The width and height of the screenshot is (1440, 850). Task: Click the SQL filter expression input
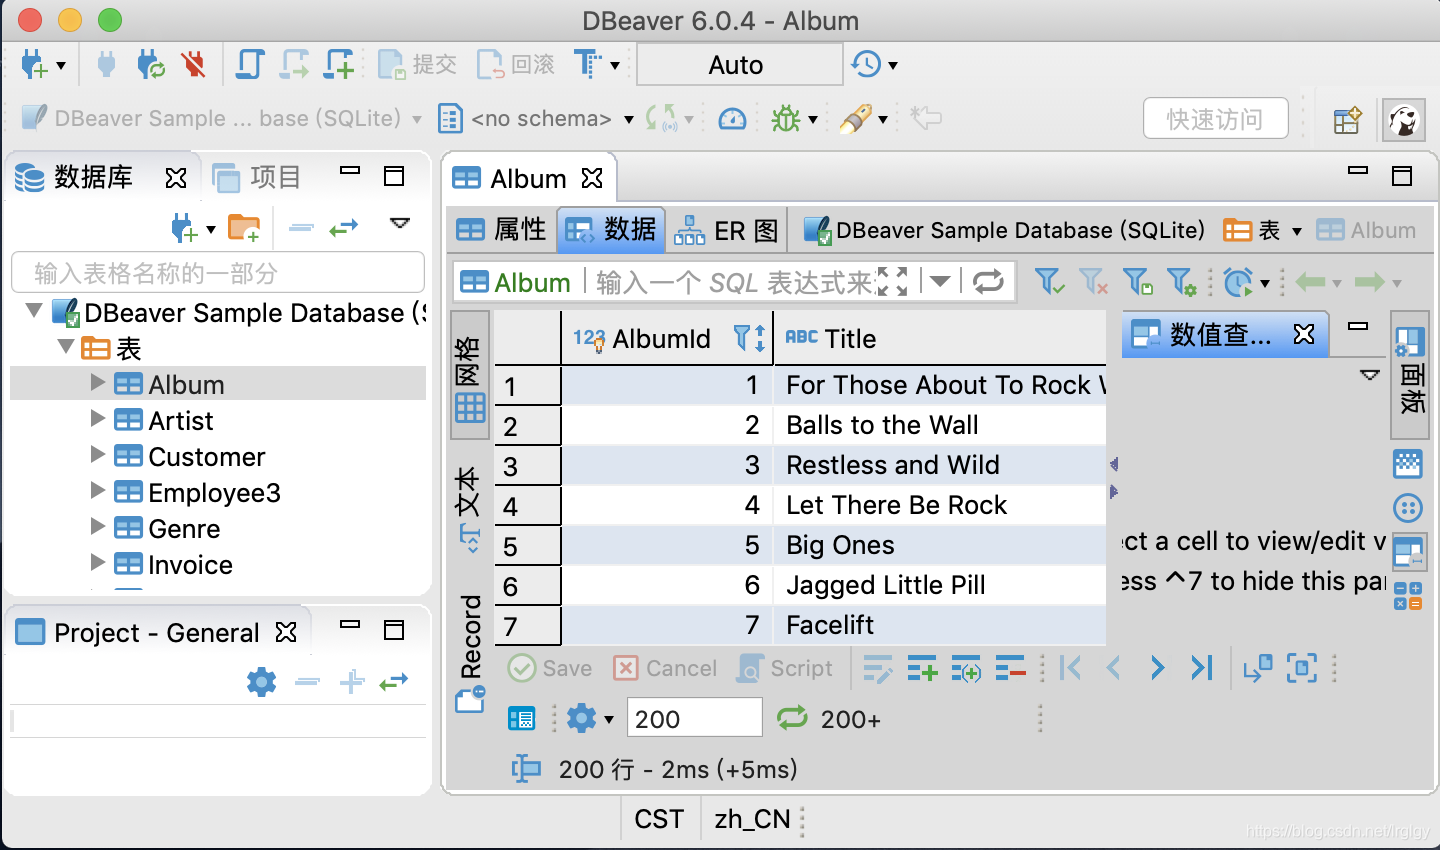[735, 282]
